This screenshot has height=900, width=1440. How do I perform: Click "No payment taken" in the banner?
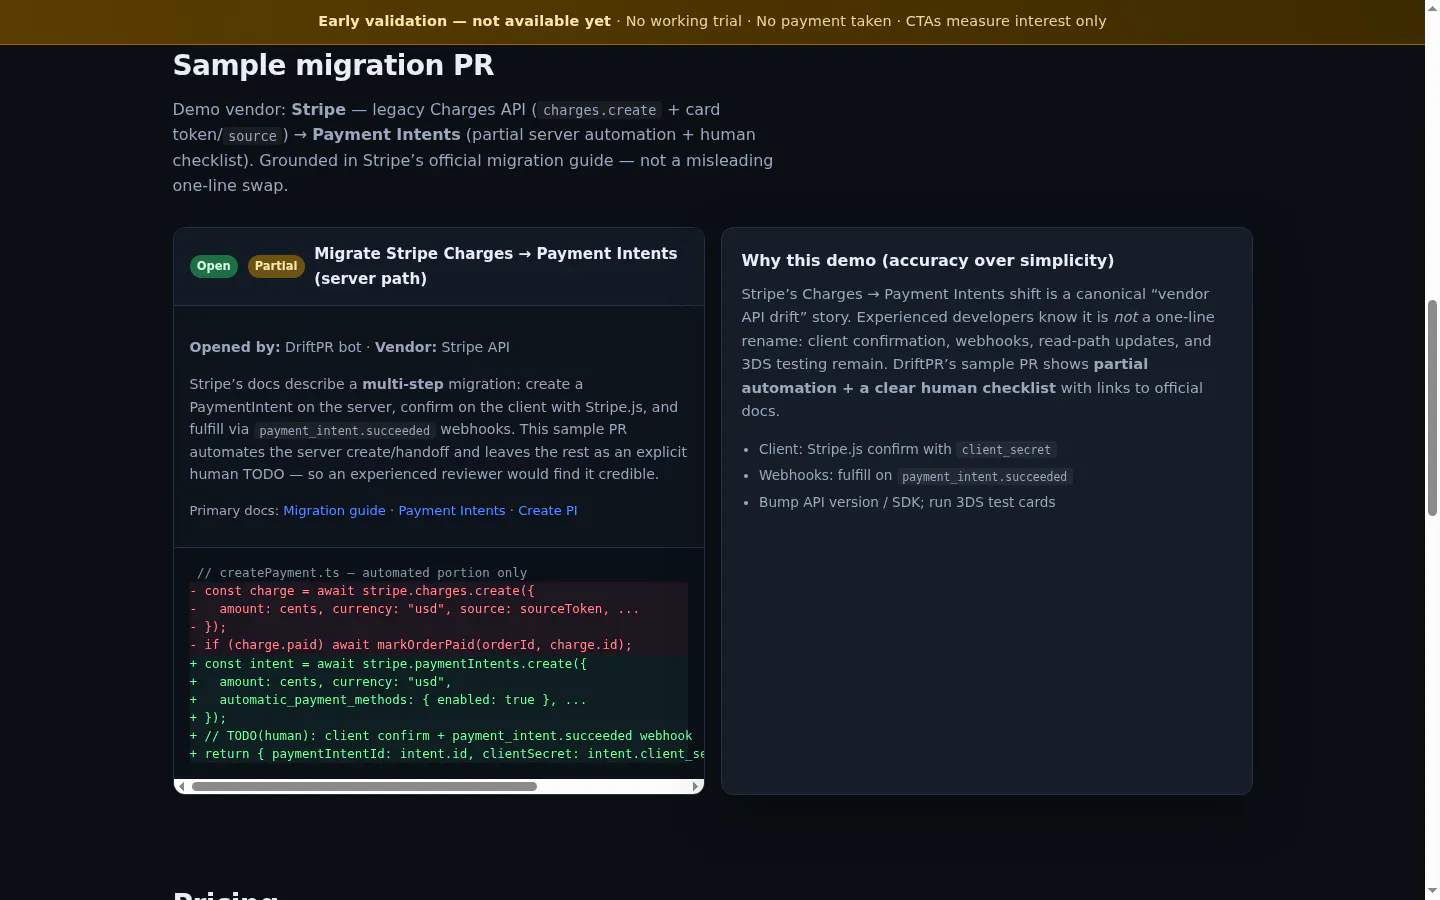824,21
